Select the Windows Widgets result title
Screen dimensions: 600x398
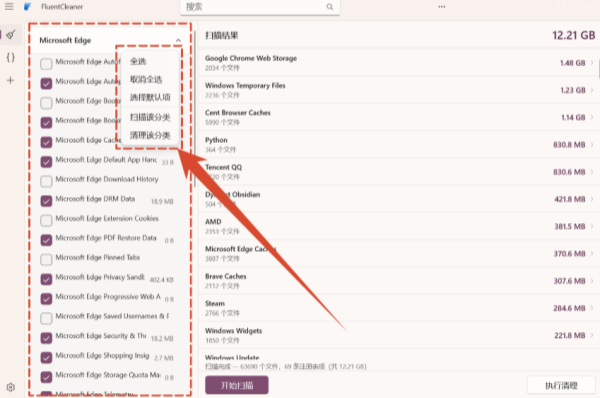click(233, 331)
